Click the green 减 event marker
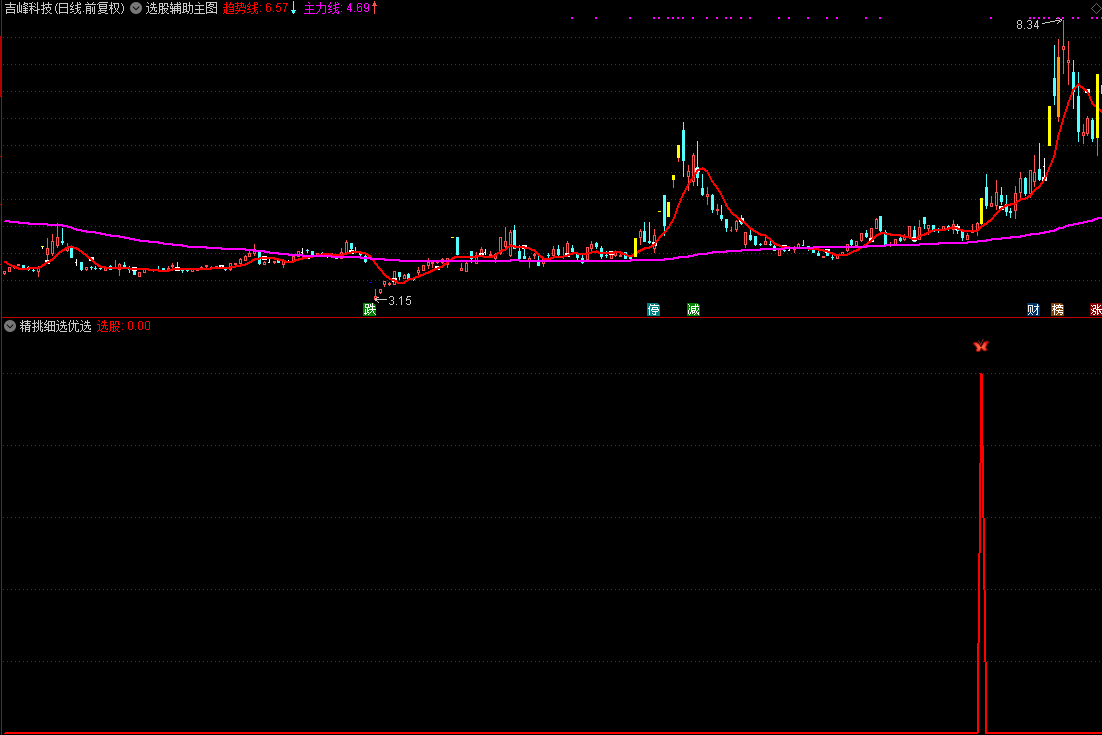Screen dimensions: 1102x735 tap(693, 310)
